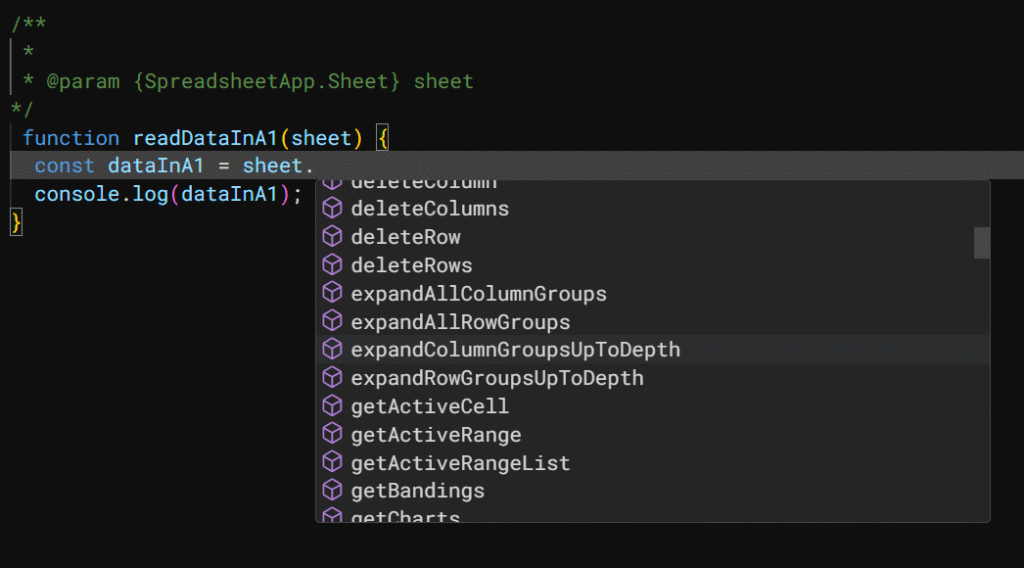Choose expandColumnGroupsUpToDepth from the suggestions
Viewport: 1024px width, 568px height.
(x=515, y=350)
